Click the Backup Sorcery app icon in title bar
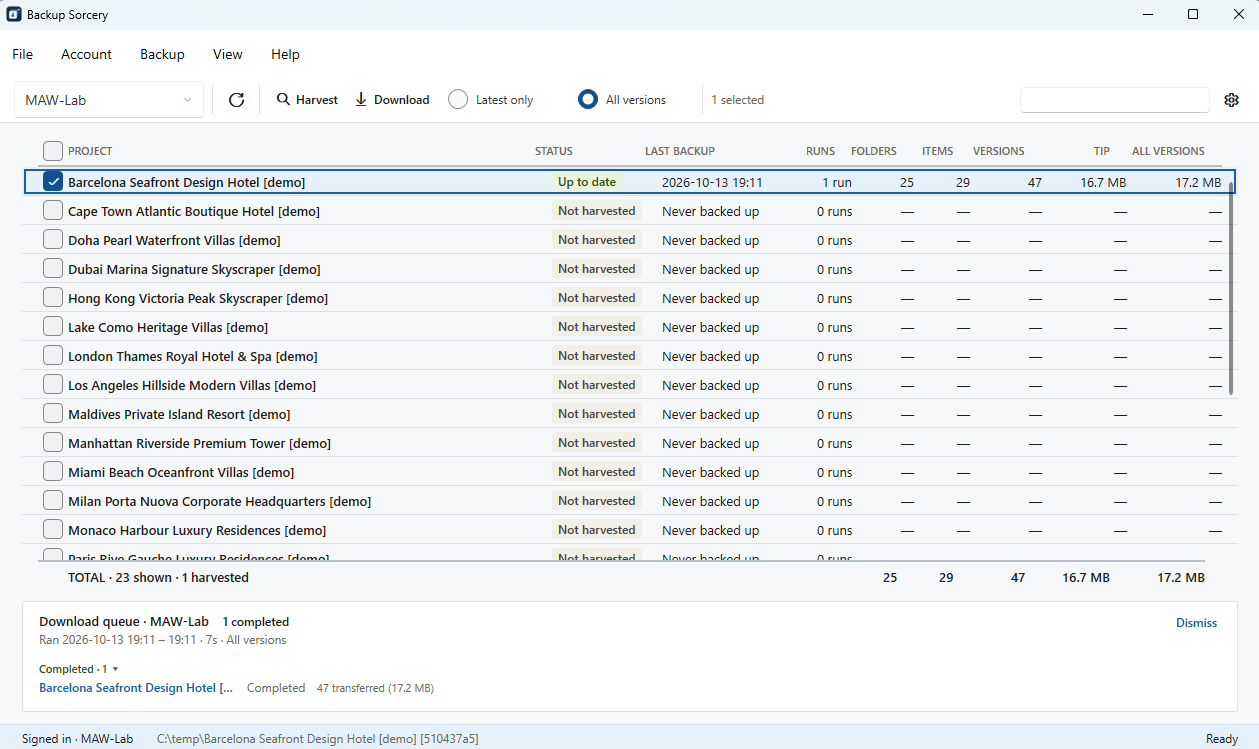The image size is (1259, 749). point(14,15)
